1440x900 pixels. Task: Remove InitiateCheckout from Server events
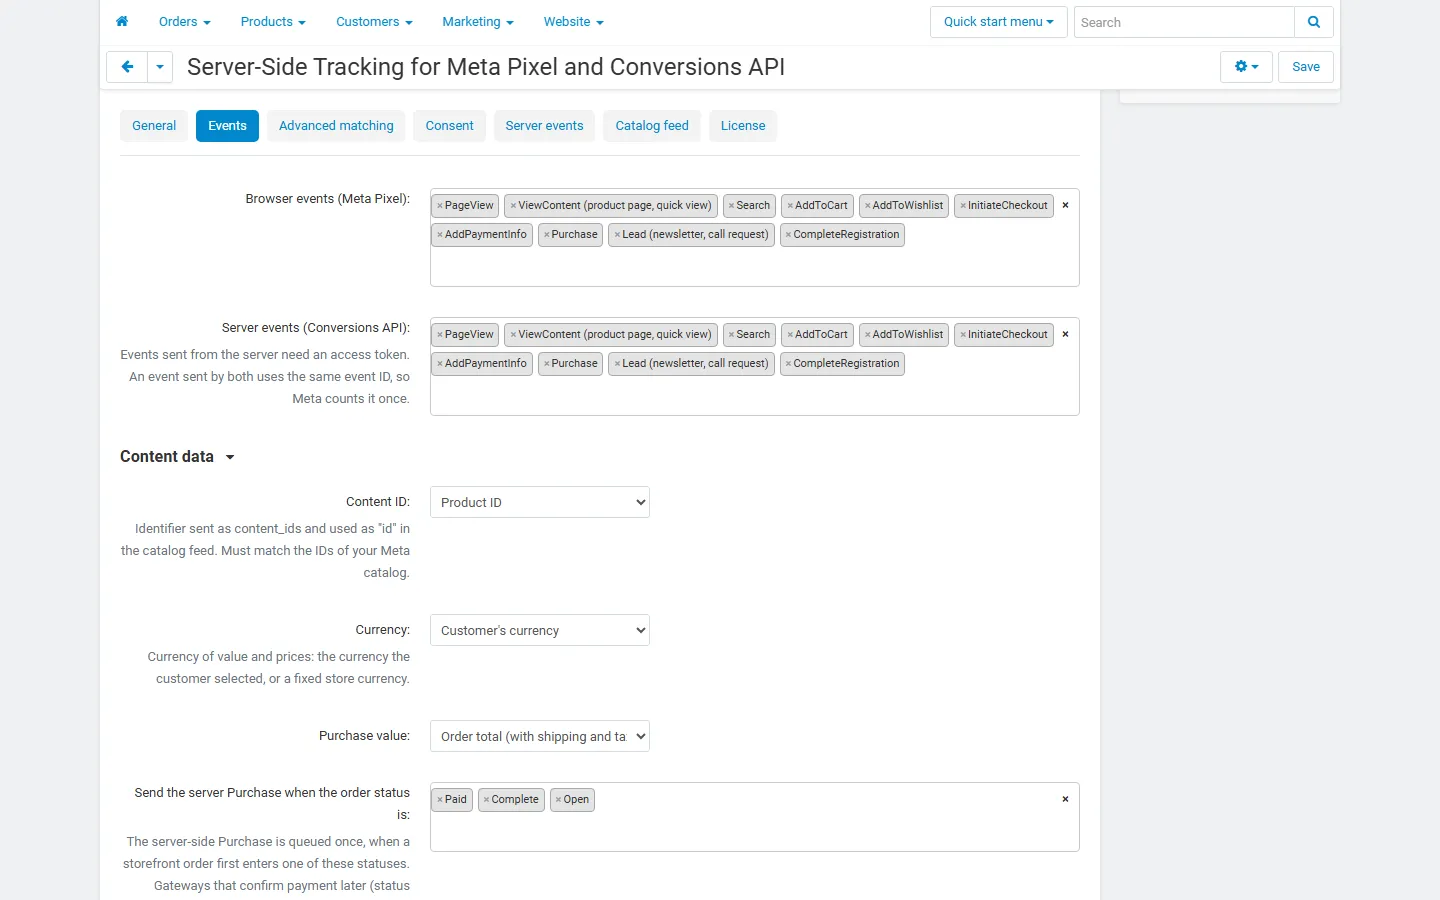pyautogui.click(x=963, y=335)
